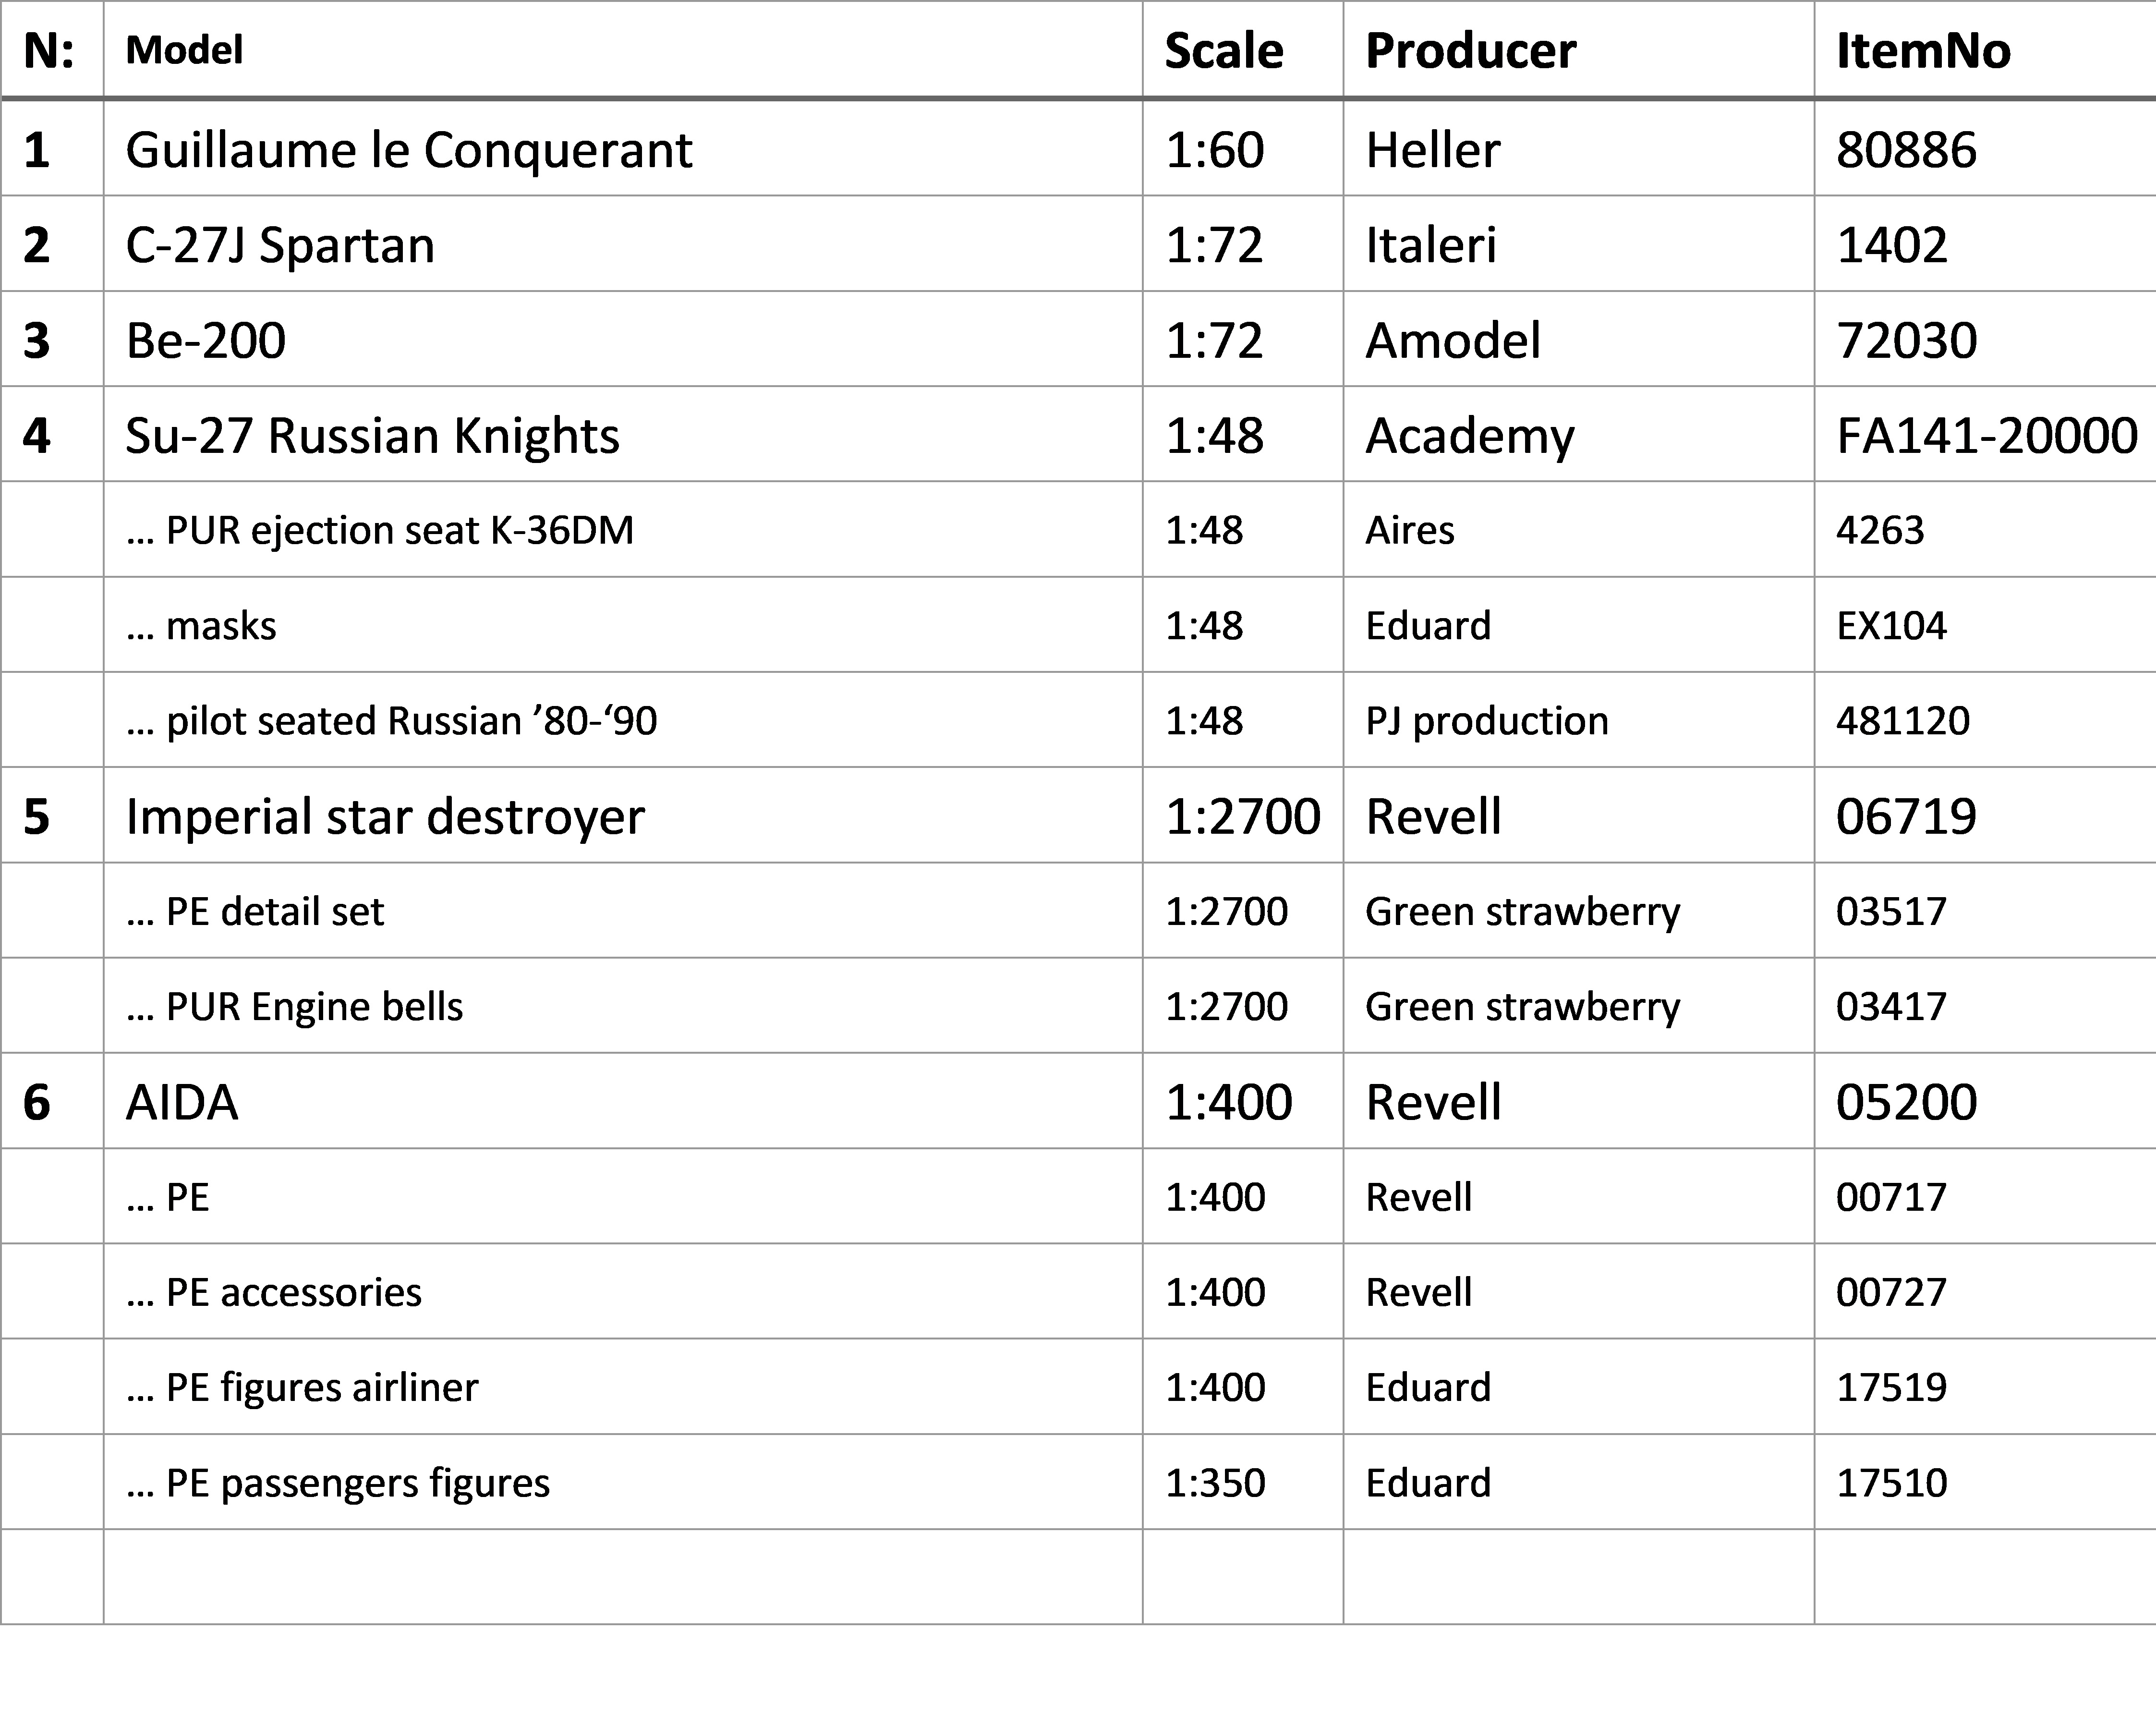This screenshot has height=1716, width=2156.
Task: Select the Heller producer cell
Action: click(x=1579, y=149)
